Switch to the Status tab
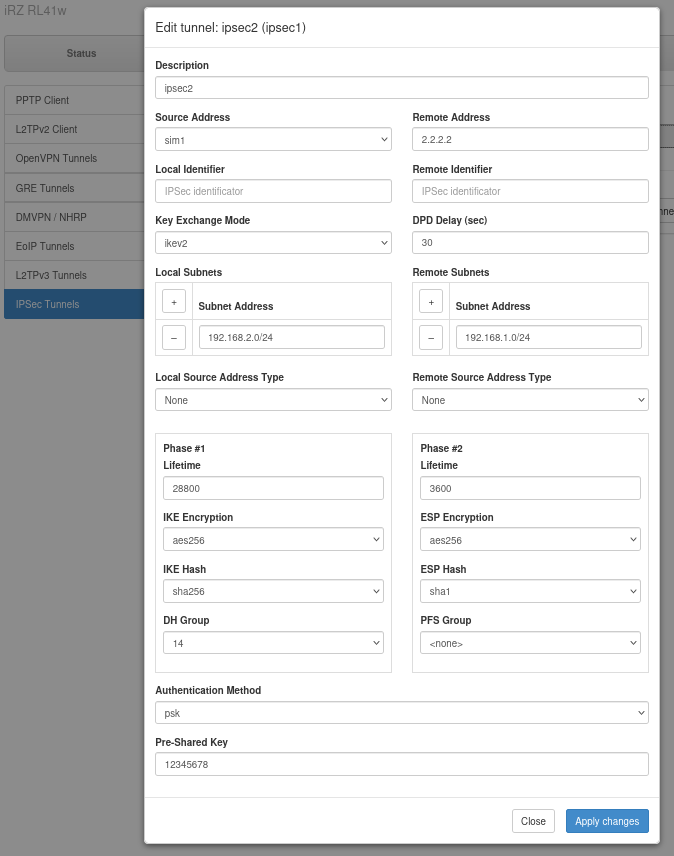This screenshot has width=674, height=856. 80,53
